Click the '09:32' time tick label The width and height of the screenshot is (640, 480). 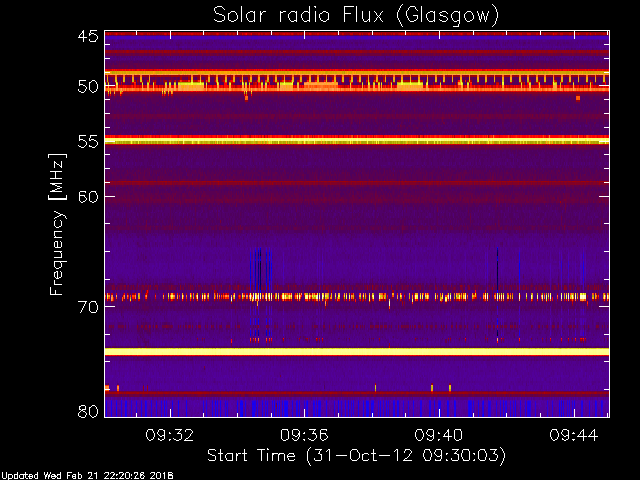pos(169,435)
